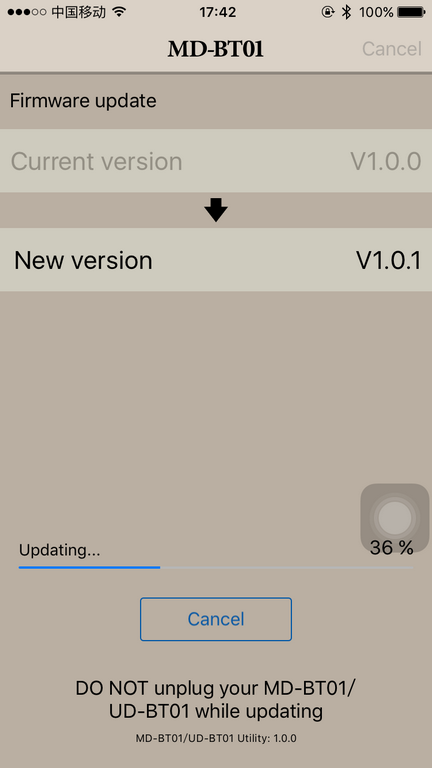Tap Cancel in the top navigation bar

[x=392, y=49]
